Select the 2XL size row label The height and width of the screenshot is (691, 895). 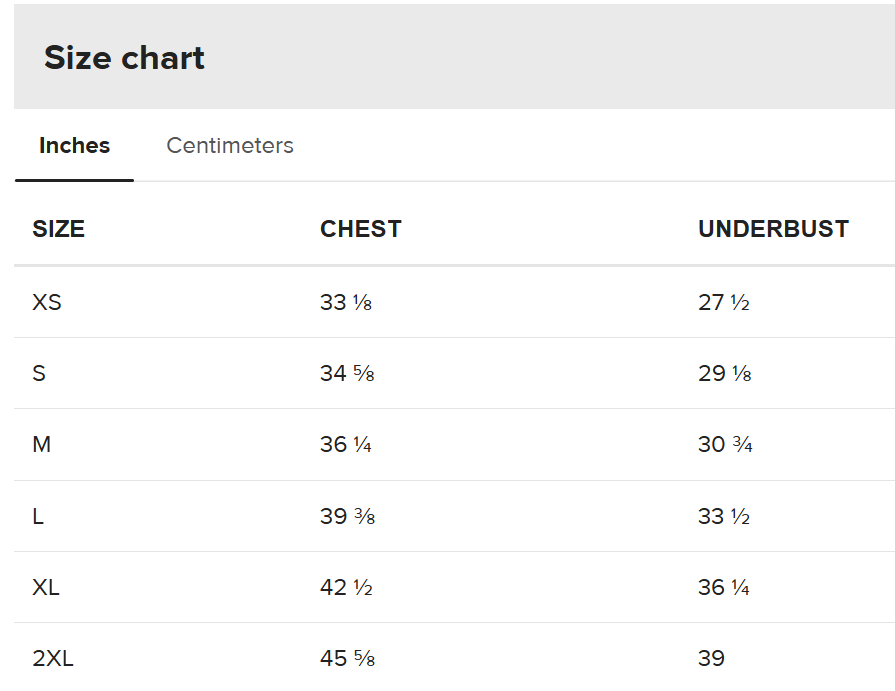pos(53,658)
